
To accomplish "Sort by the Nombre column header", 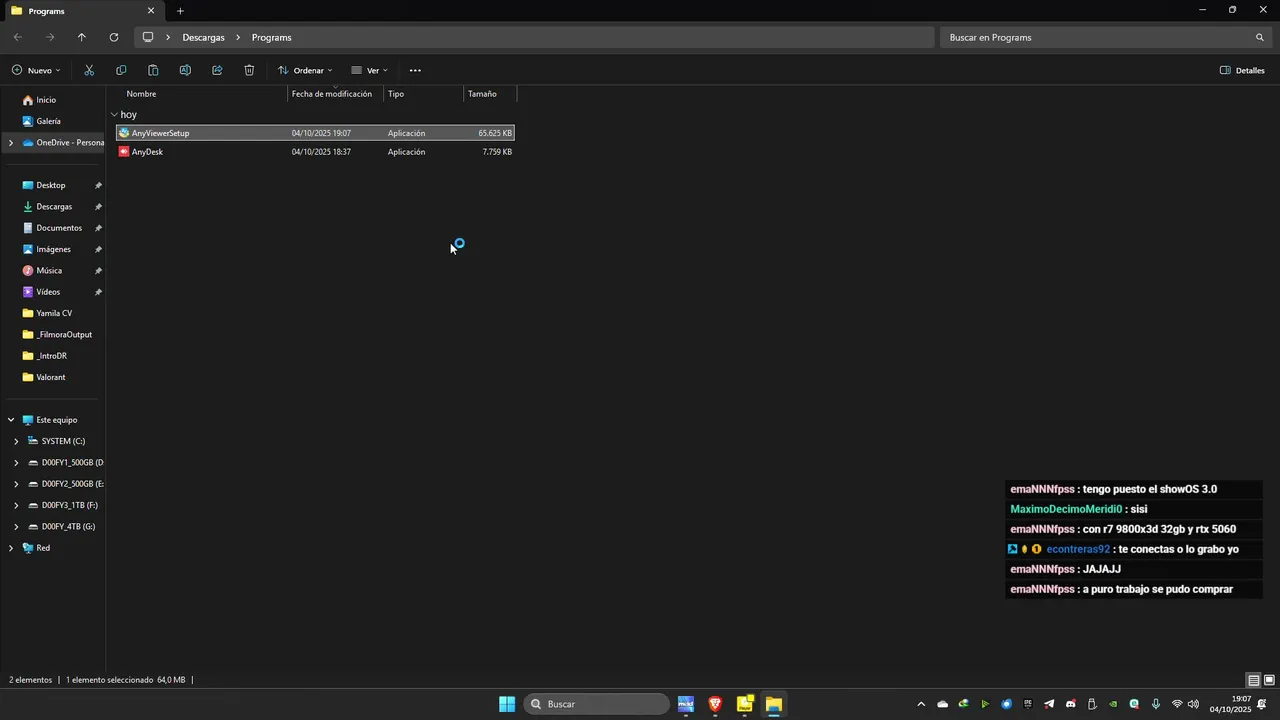I will pos(141,94).
